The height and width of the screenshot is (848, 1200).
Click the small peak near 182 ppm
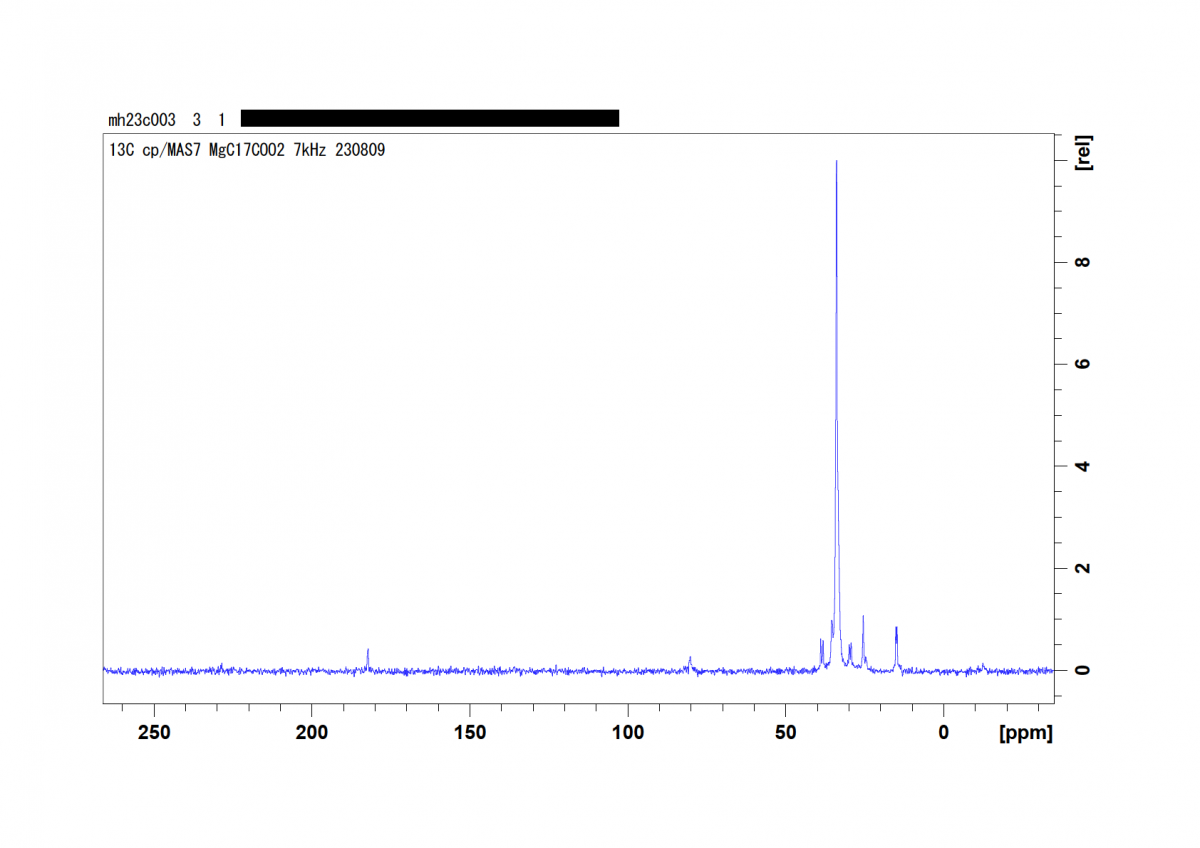[368, 659]
